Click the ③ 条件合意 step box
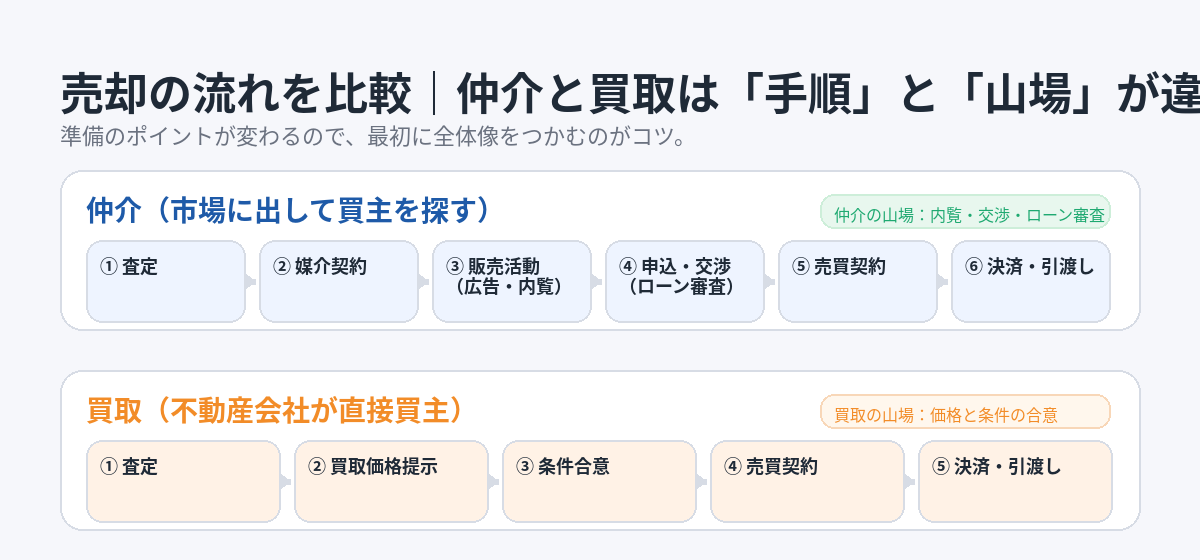 pos(600,481)
